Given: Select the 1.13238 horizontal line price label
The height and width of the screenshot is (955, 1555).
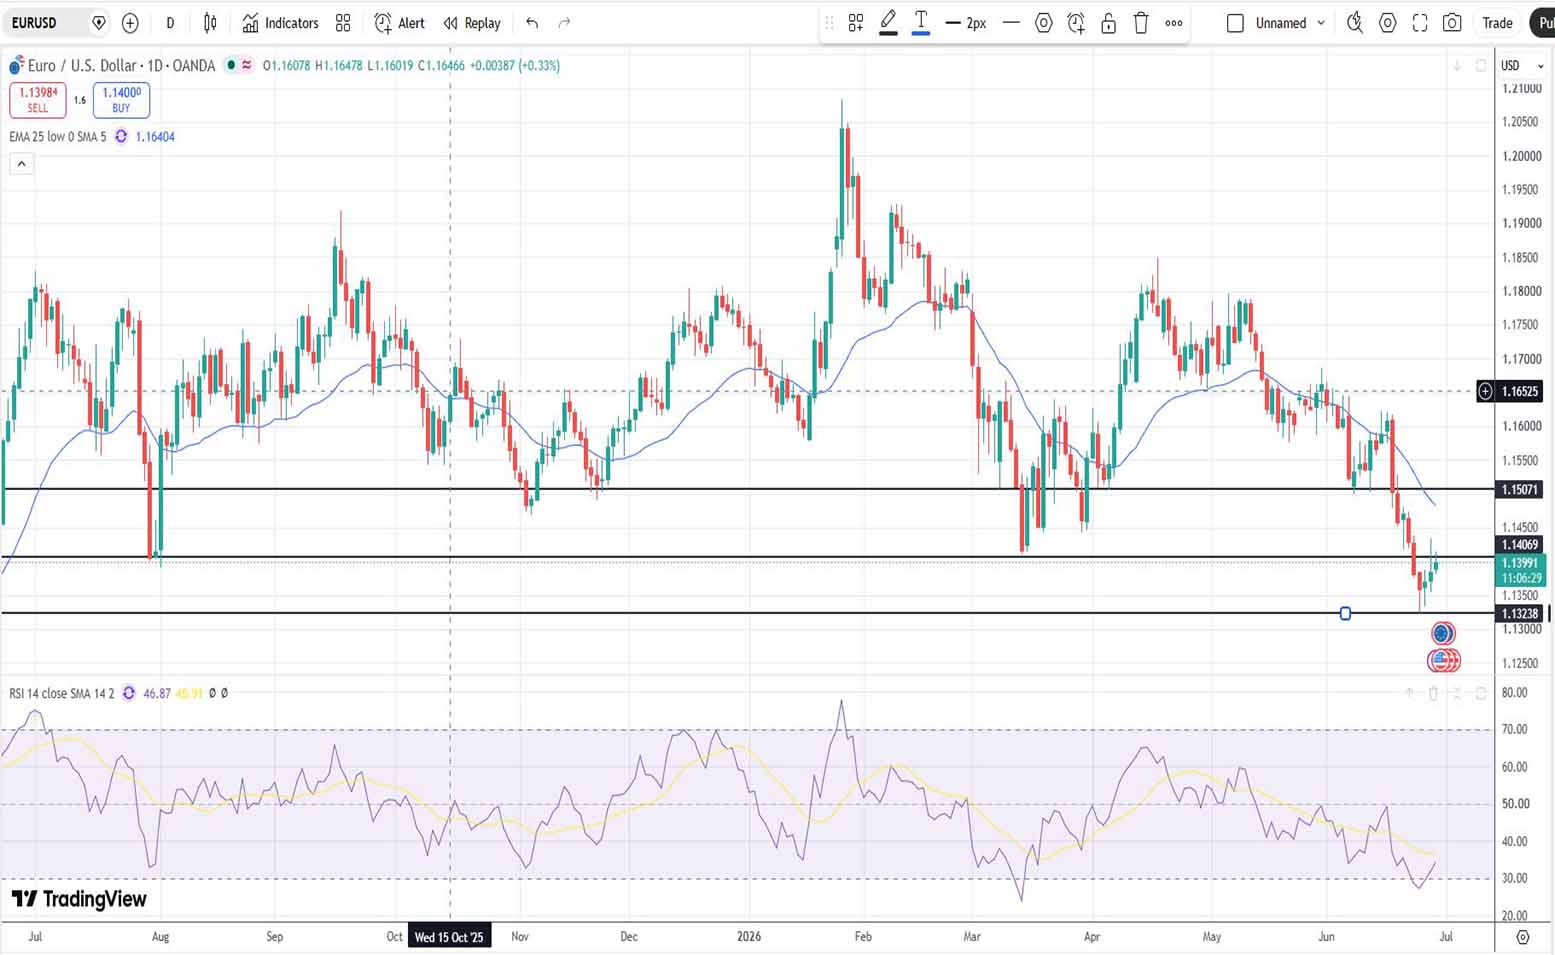Looking at the screenshot, I should coord(1519,613).
